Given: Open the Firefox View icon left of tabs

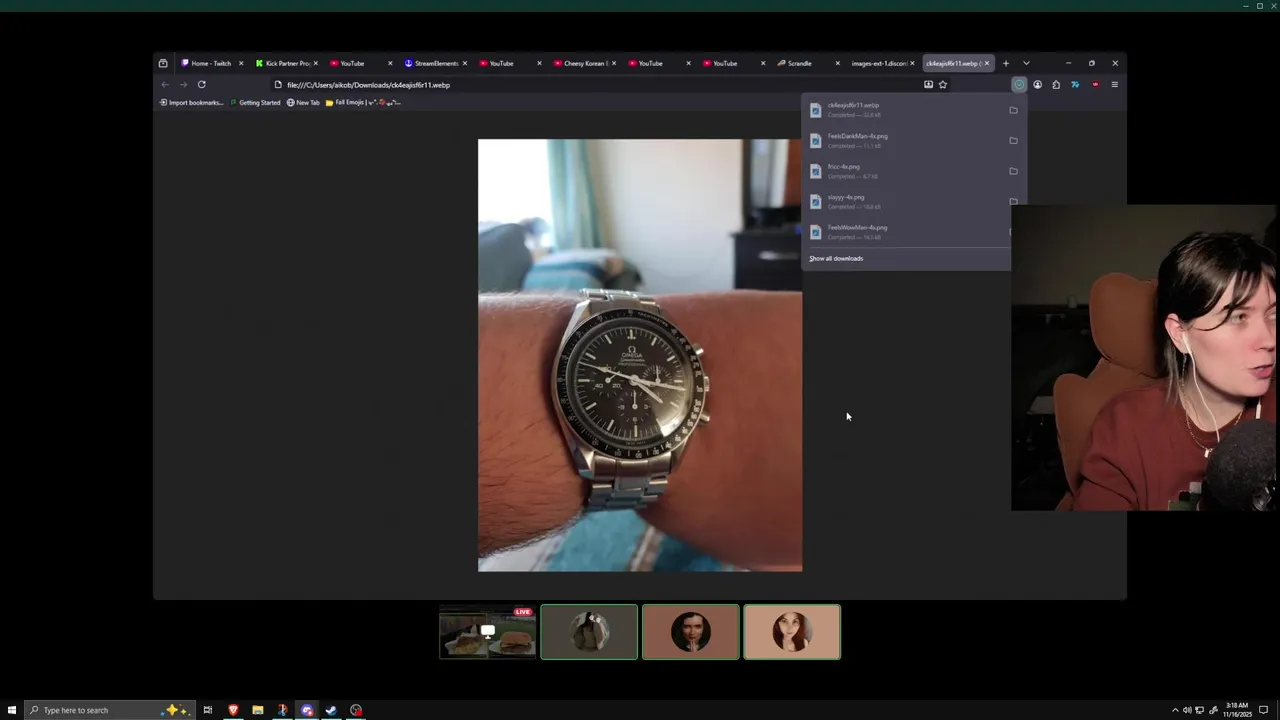Looking at the screenshot, I should click(x=163, y=63).
